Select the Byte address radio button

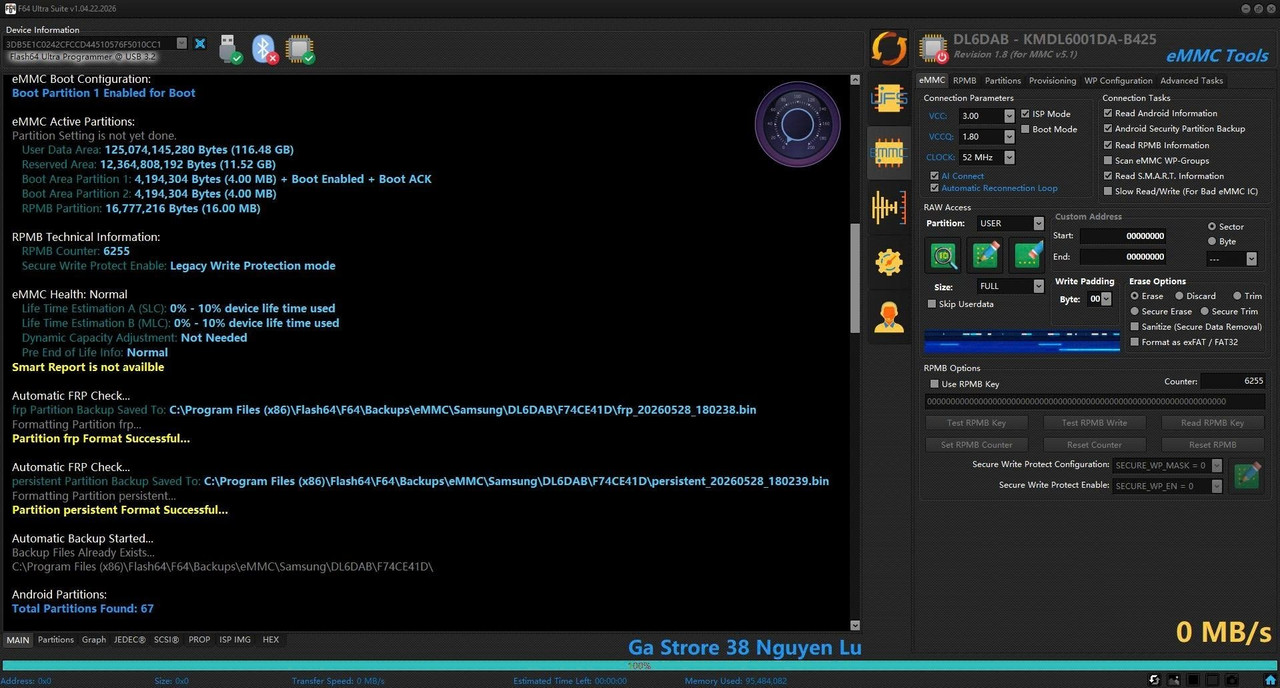tap(1213, 241)
